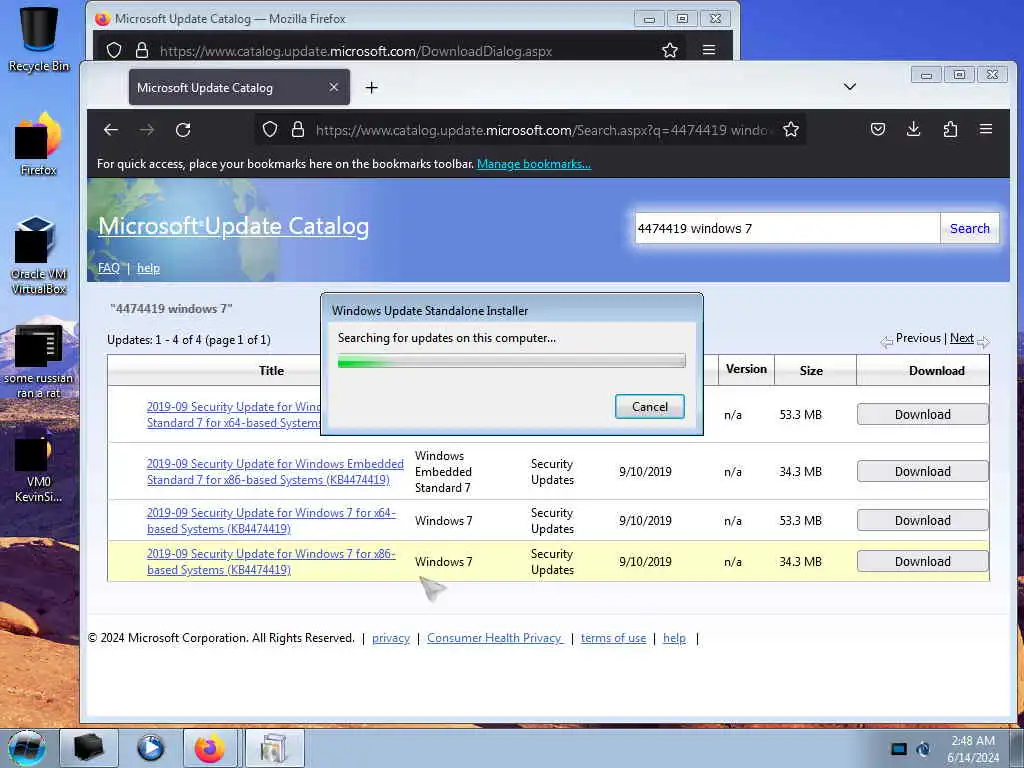This screenshot has width=1024, height=768.
Task: Select the Microsoft Update Catalog tab
Action: tap(239, 88)
